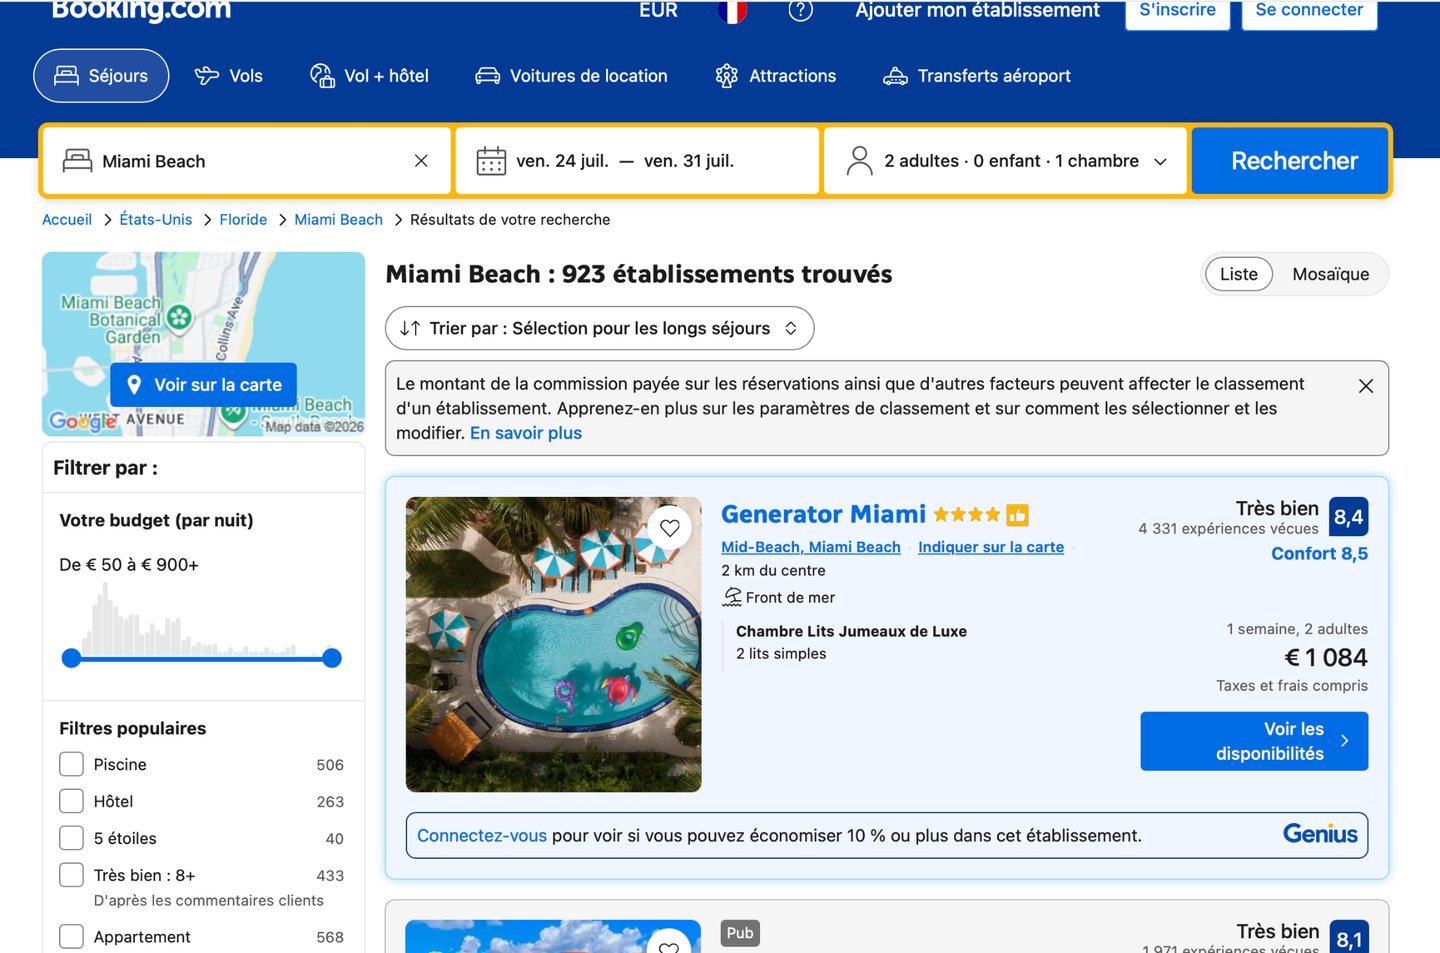Dismiss the commission notice with the X

tap(1366, 386)
